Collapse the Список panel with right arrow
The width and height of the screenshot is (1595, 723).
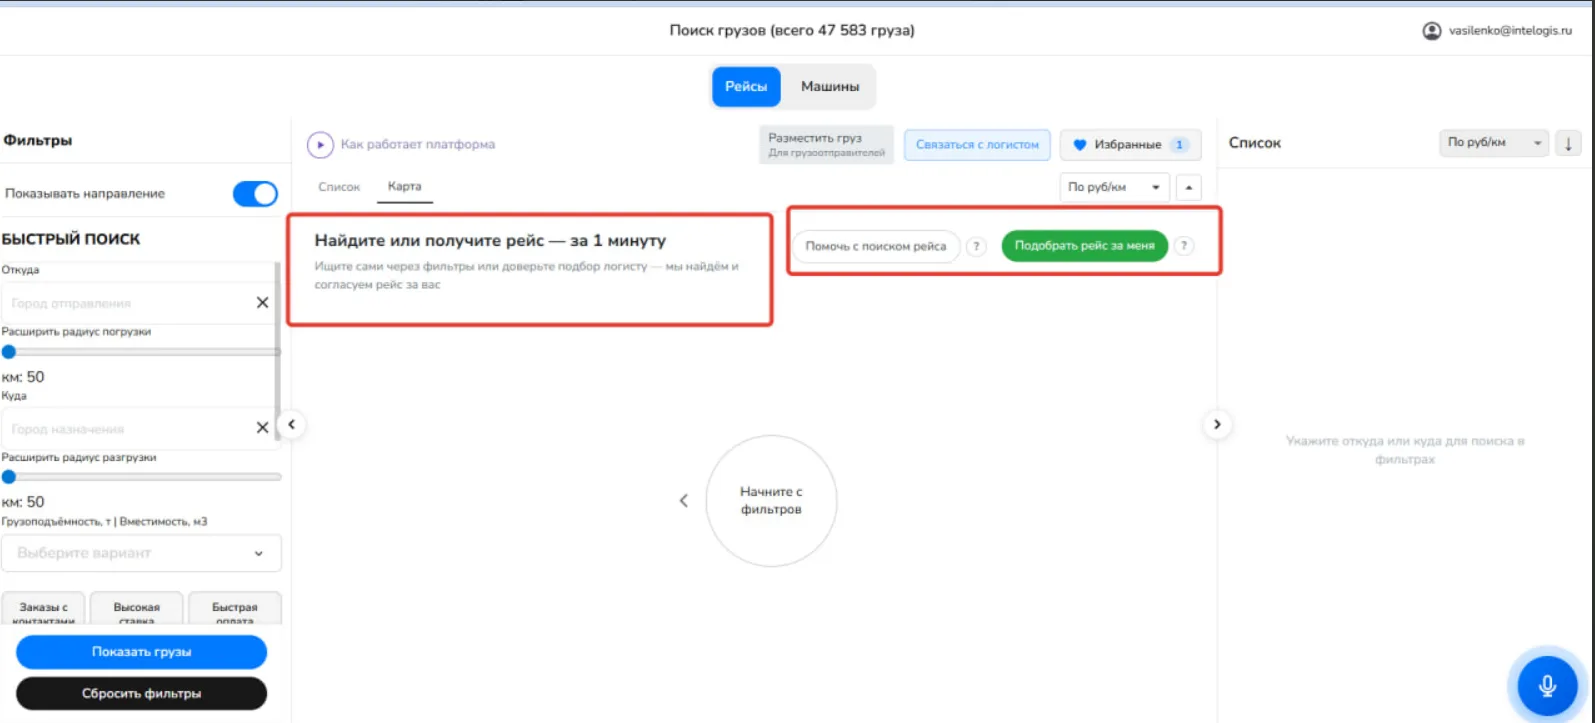click(1217, 424)
